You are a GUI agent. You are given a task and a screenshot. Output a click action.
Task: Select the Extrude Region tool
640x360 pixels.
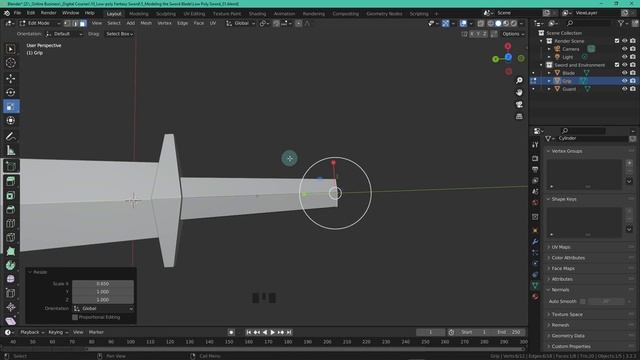11,181
